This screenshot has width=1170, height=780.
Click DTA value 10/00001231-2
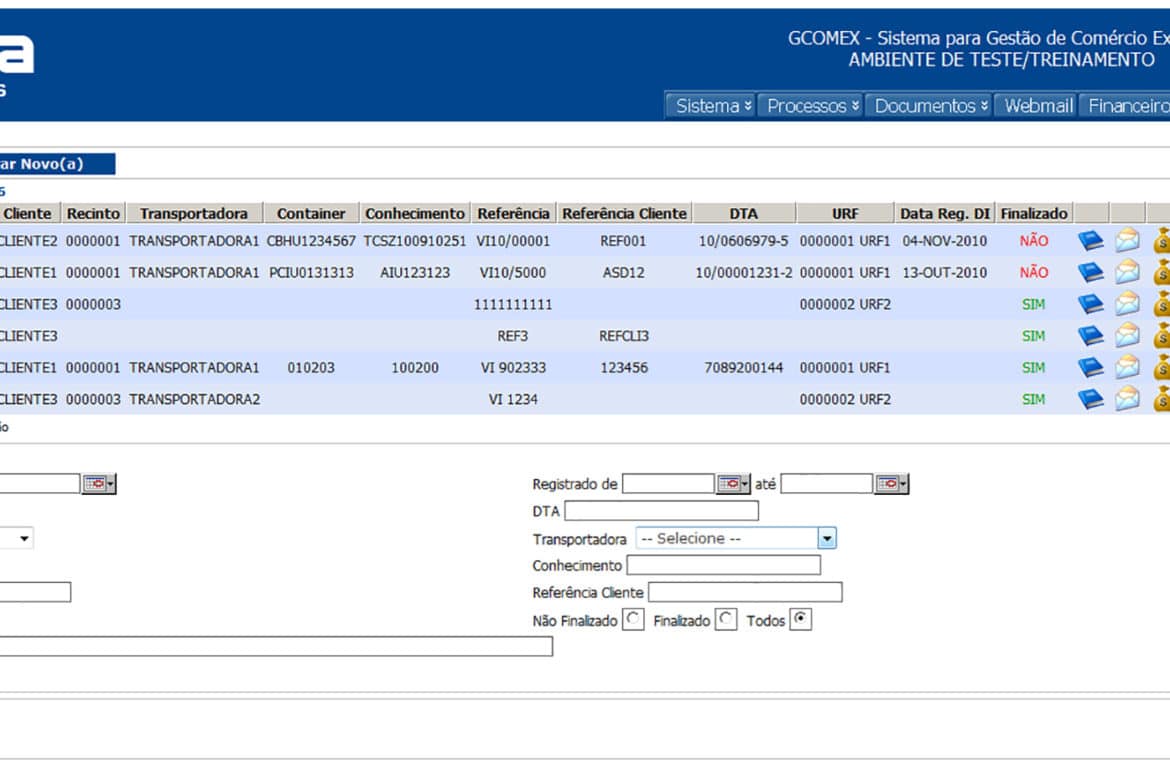point(744,272)
